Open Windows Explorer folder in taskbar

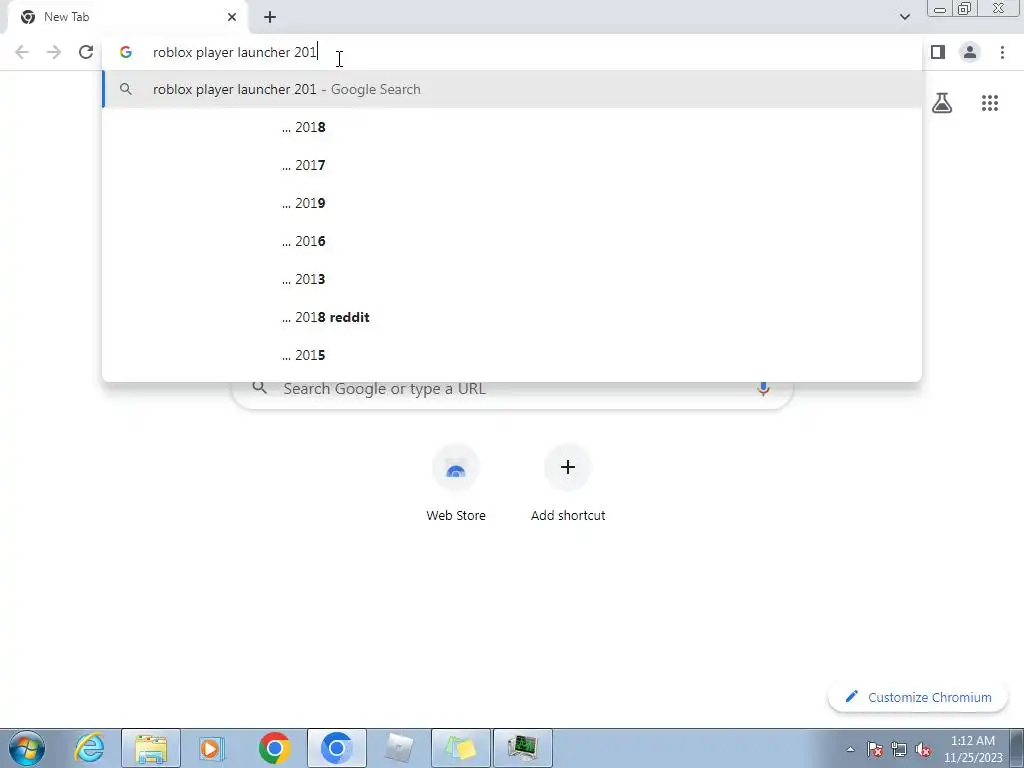pyautogui.click(x=151, y=748)
